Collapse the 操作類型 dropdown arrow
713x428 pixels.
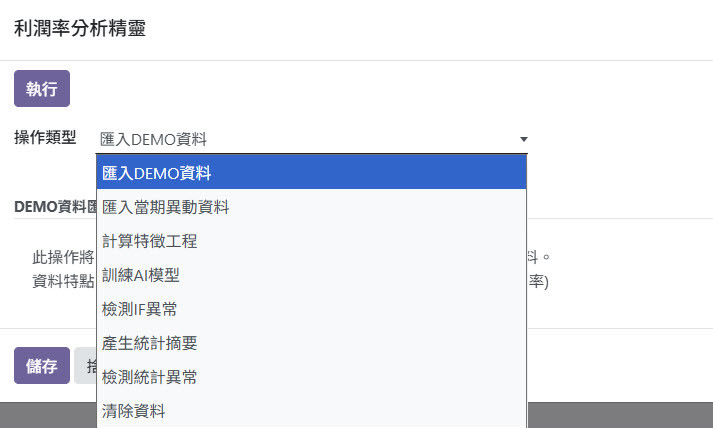click(x=524, y=139)
